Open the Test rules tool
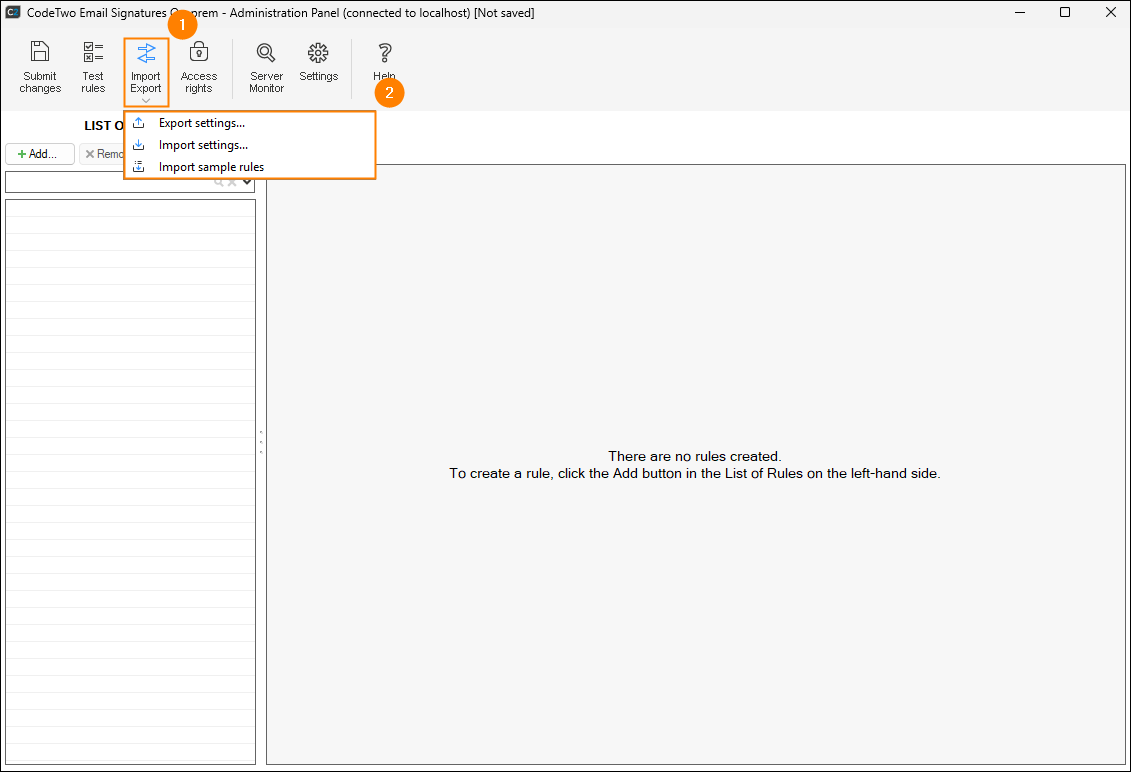The width and height of the screenshot is (1131, 772). click(93, 53)
